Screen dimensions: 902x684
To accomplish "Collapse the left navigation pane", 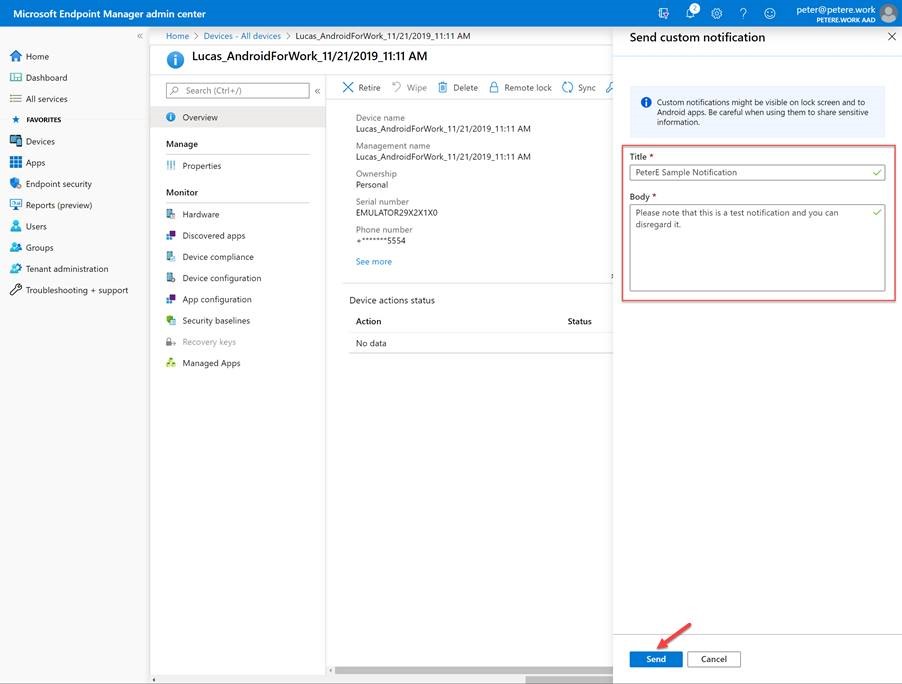I will pos(140,36).
